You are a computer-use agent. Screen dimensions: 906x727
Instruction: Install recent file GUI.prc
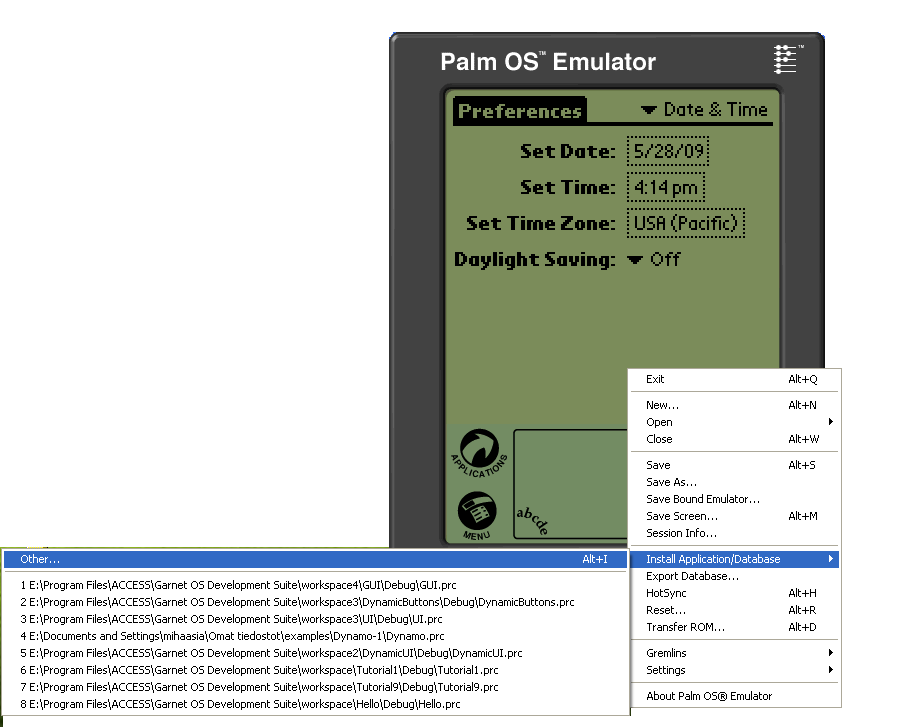tap(315, 585)
